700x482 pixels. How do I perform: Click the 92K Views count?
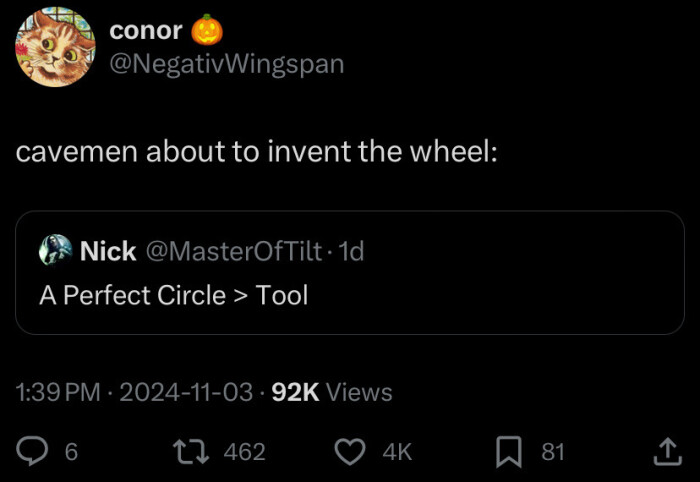pyautogui.click(x=332, y=393)
